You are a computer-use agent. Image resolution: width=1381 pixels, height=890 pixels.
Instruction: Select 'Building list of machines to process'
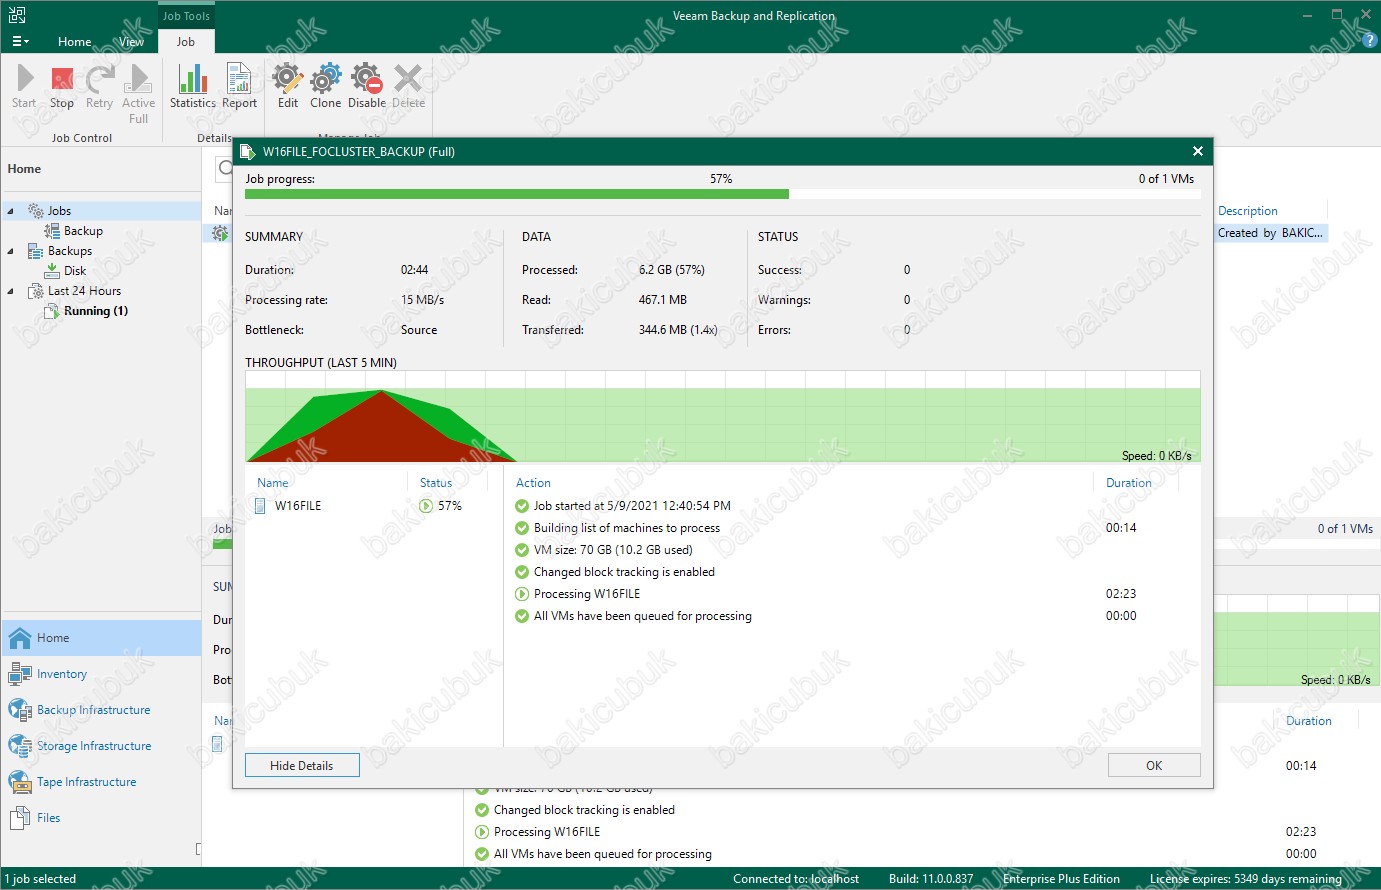[x=627, y=528]
